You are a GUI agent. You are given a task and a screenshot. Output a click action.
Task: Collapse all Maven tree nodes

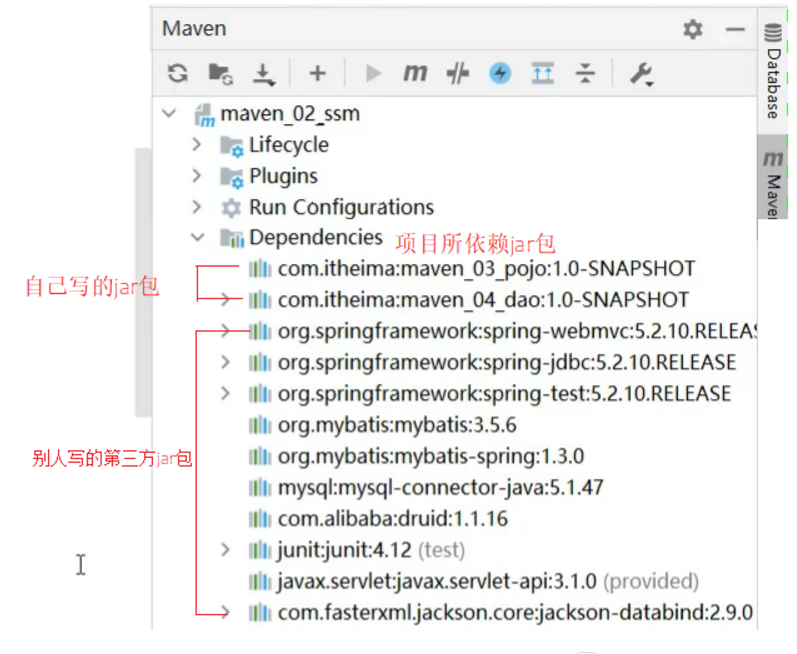585,73
